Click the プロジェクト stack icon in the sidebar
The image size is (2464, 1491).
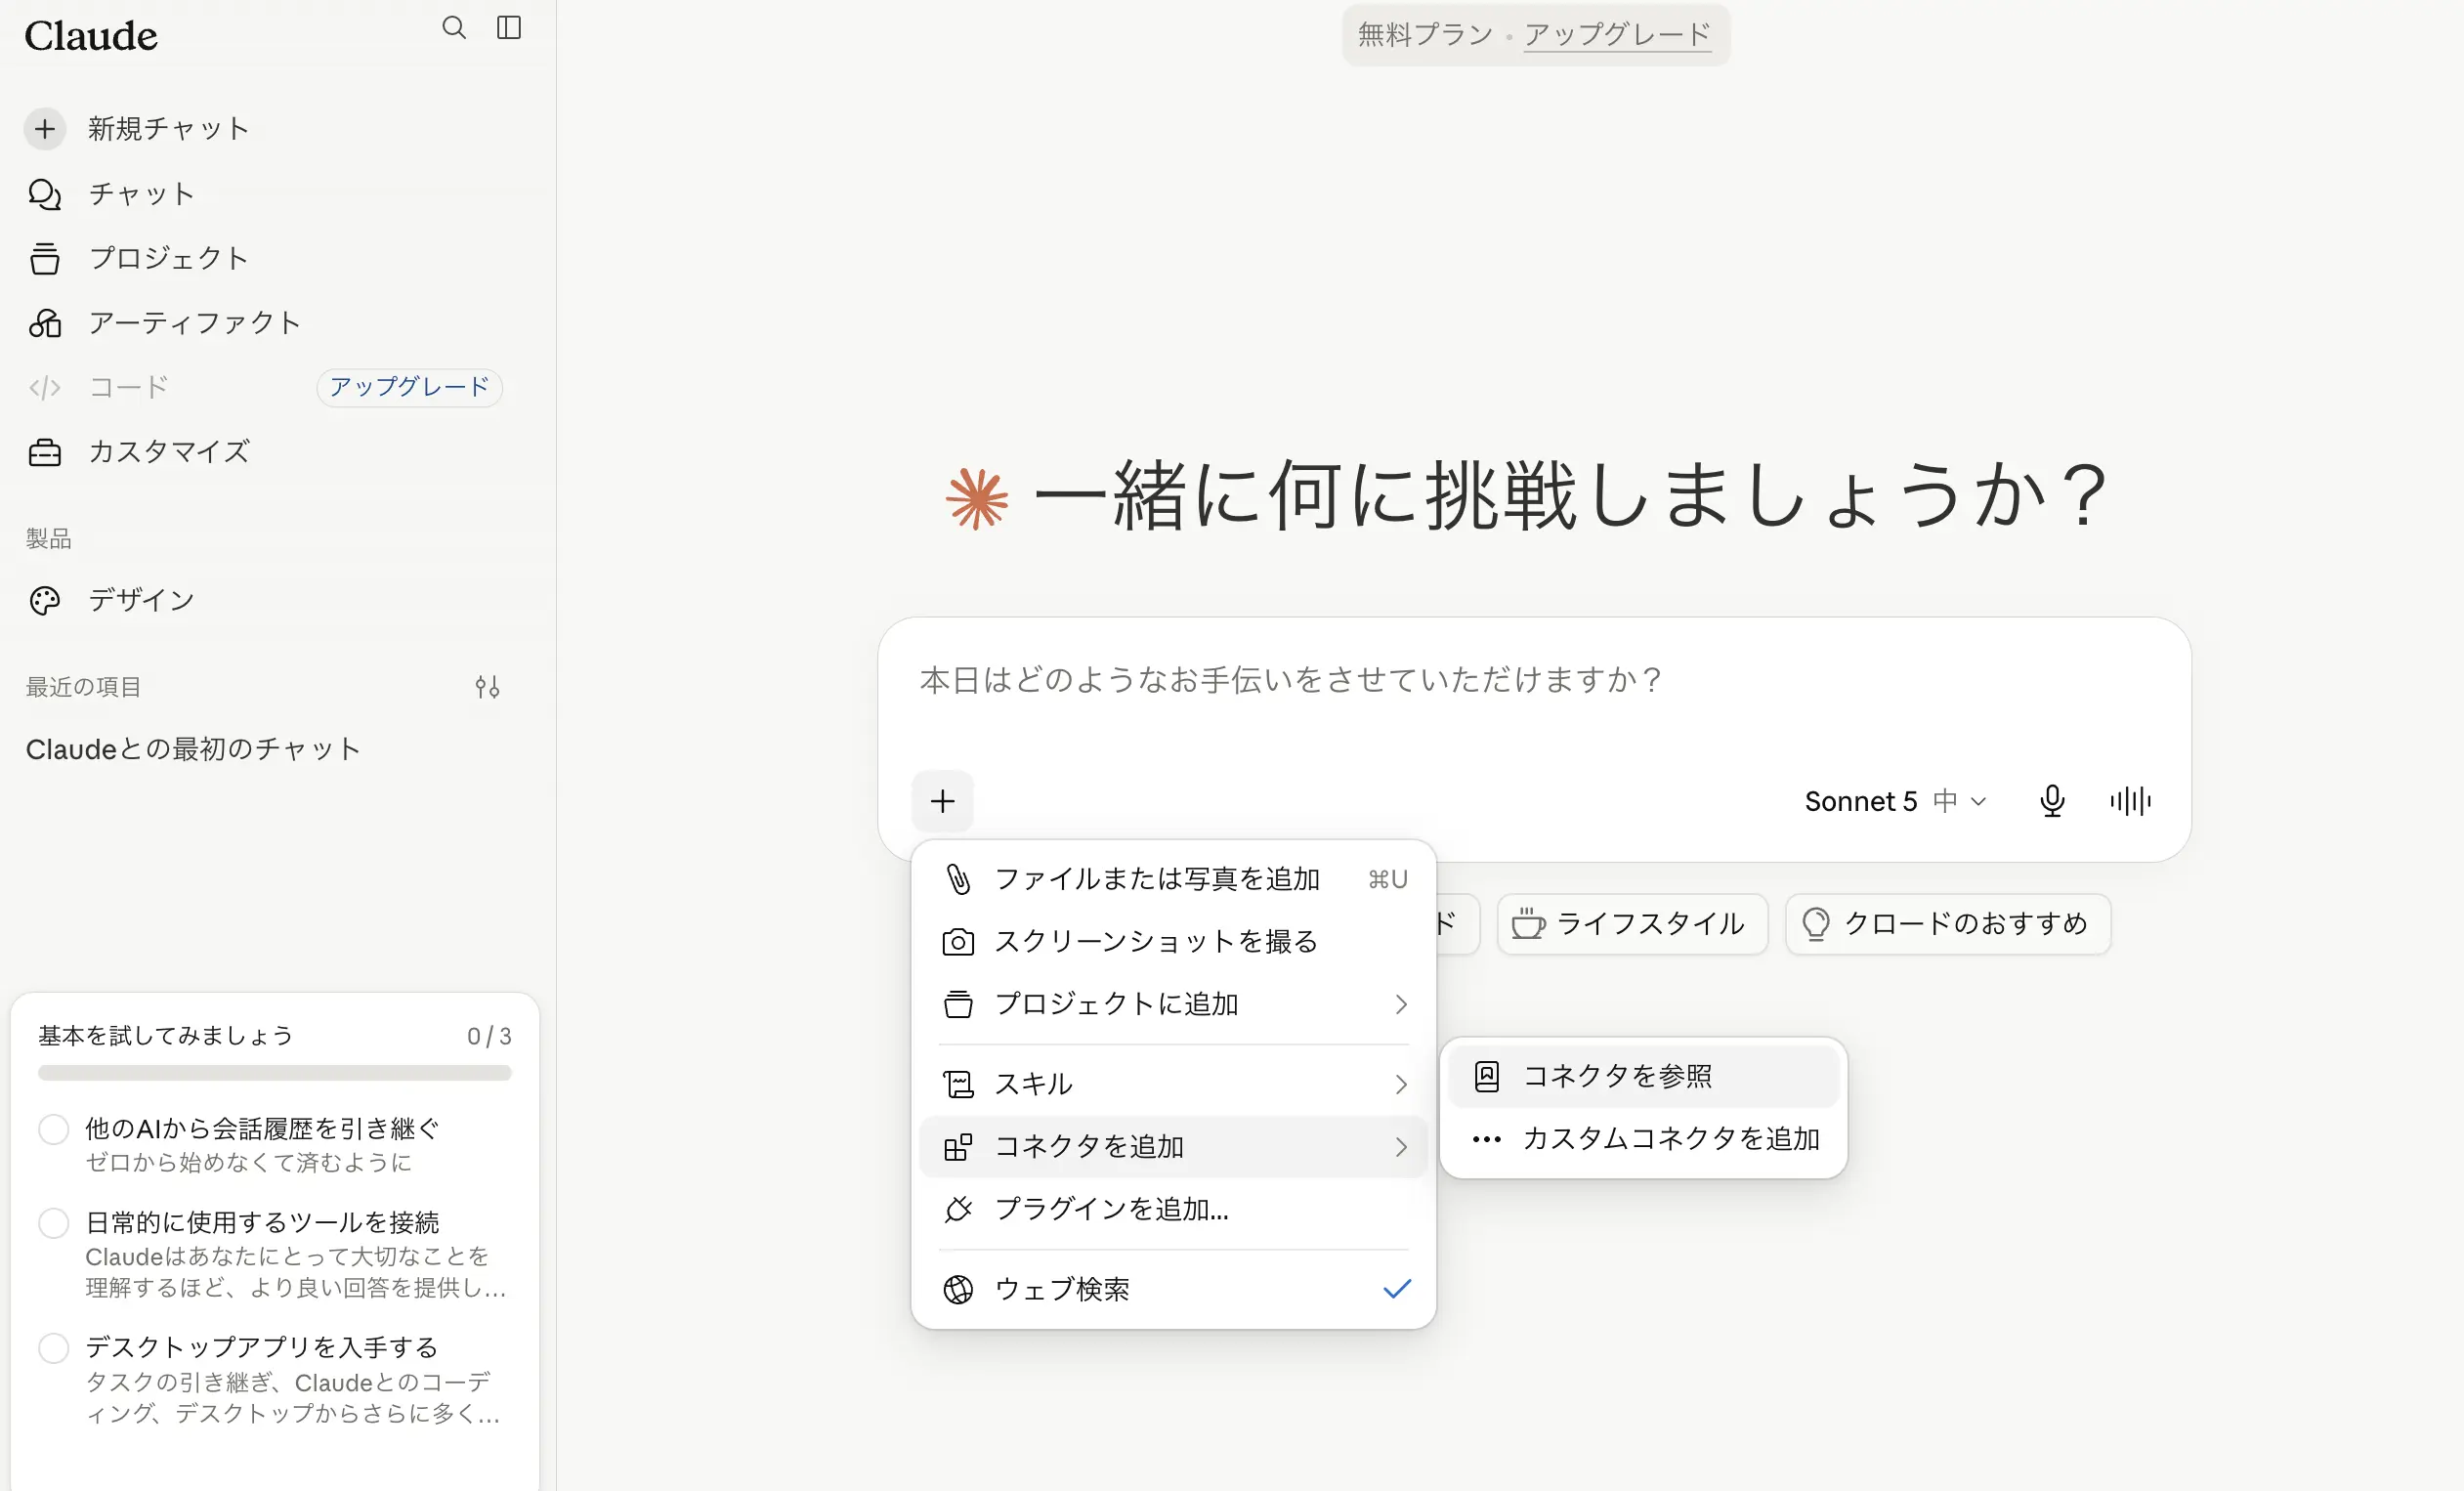pyautogui.click(x=45, y=258)
